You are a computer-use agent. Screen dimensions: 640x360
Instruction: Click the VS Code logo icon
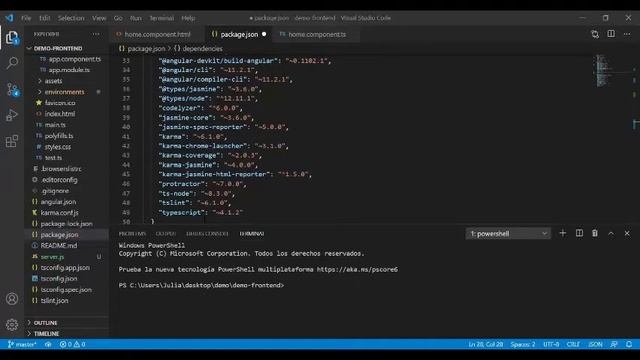[9, 18]
